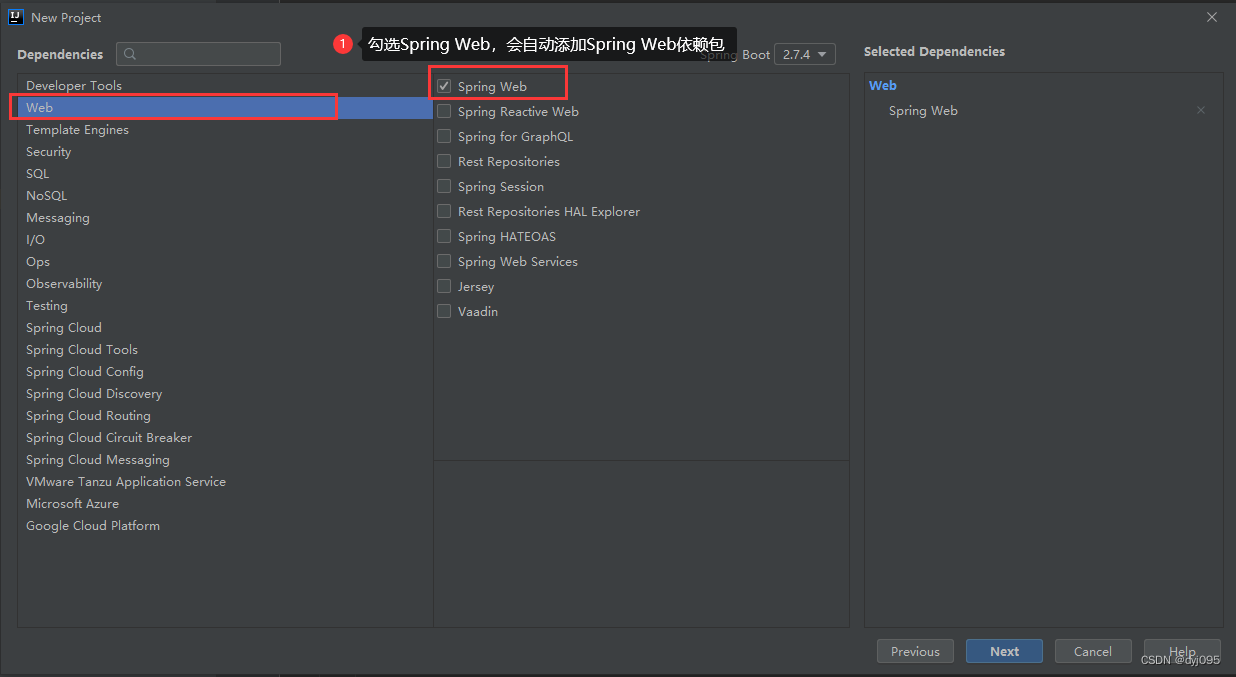Click the Previous button
Image resolution: width=1236 pixels, height=677 pixels.
pos(915,652)
